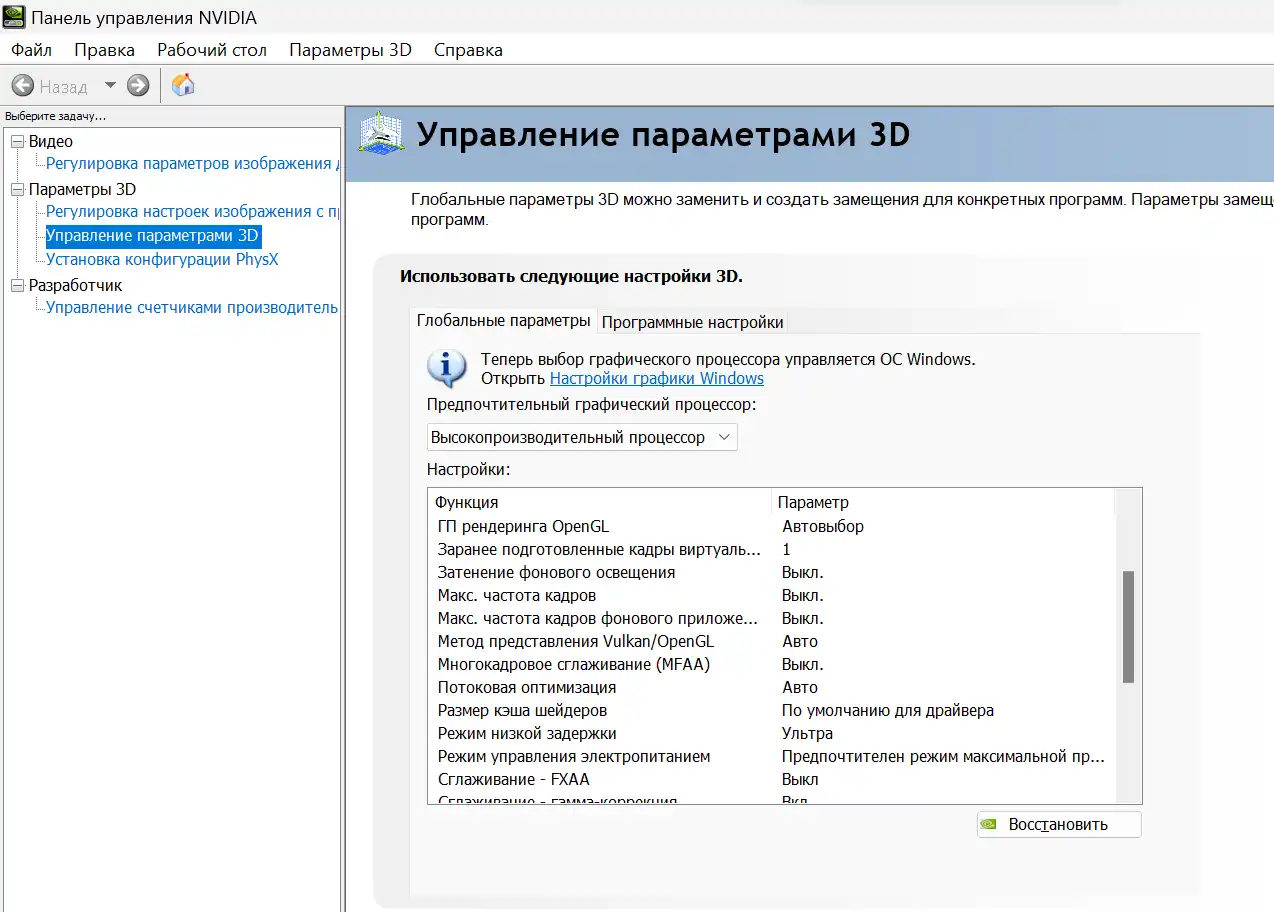The image size is (1274, 912).
Task: Open the Рабочий стол menu
Action: pos(212,50)
